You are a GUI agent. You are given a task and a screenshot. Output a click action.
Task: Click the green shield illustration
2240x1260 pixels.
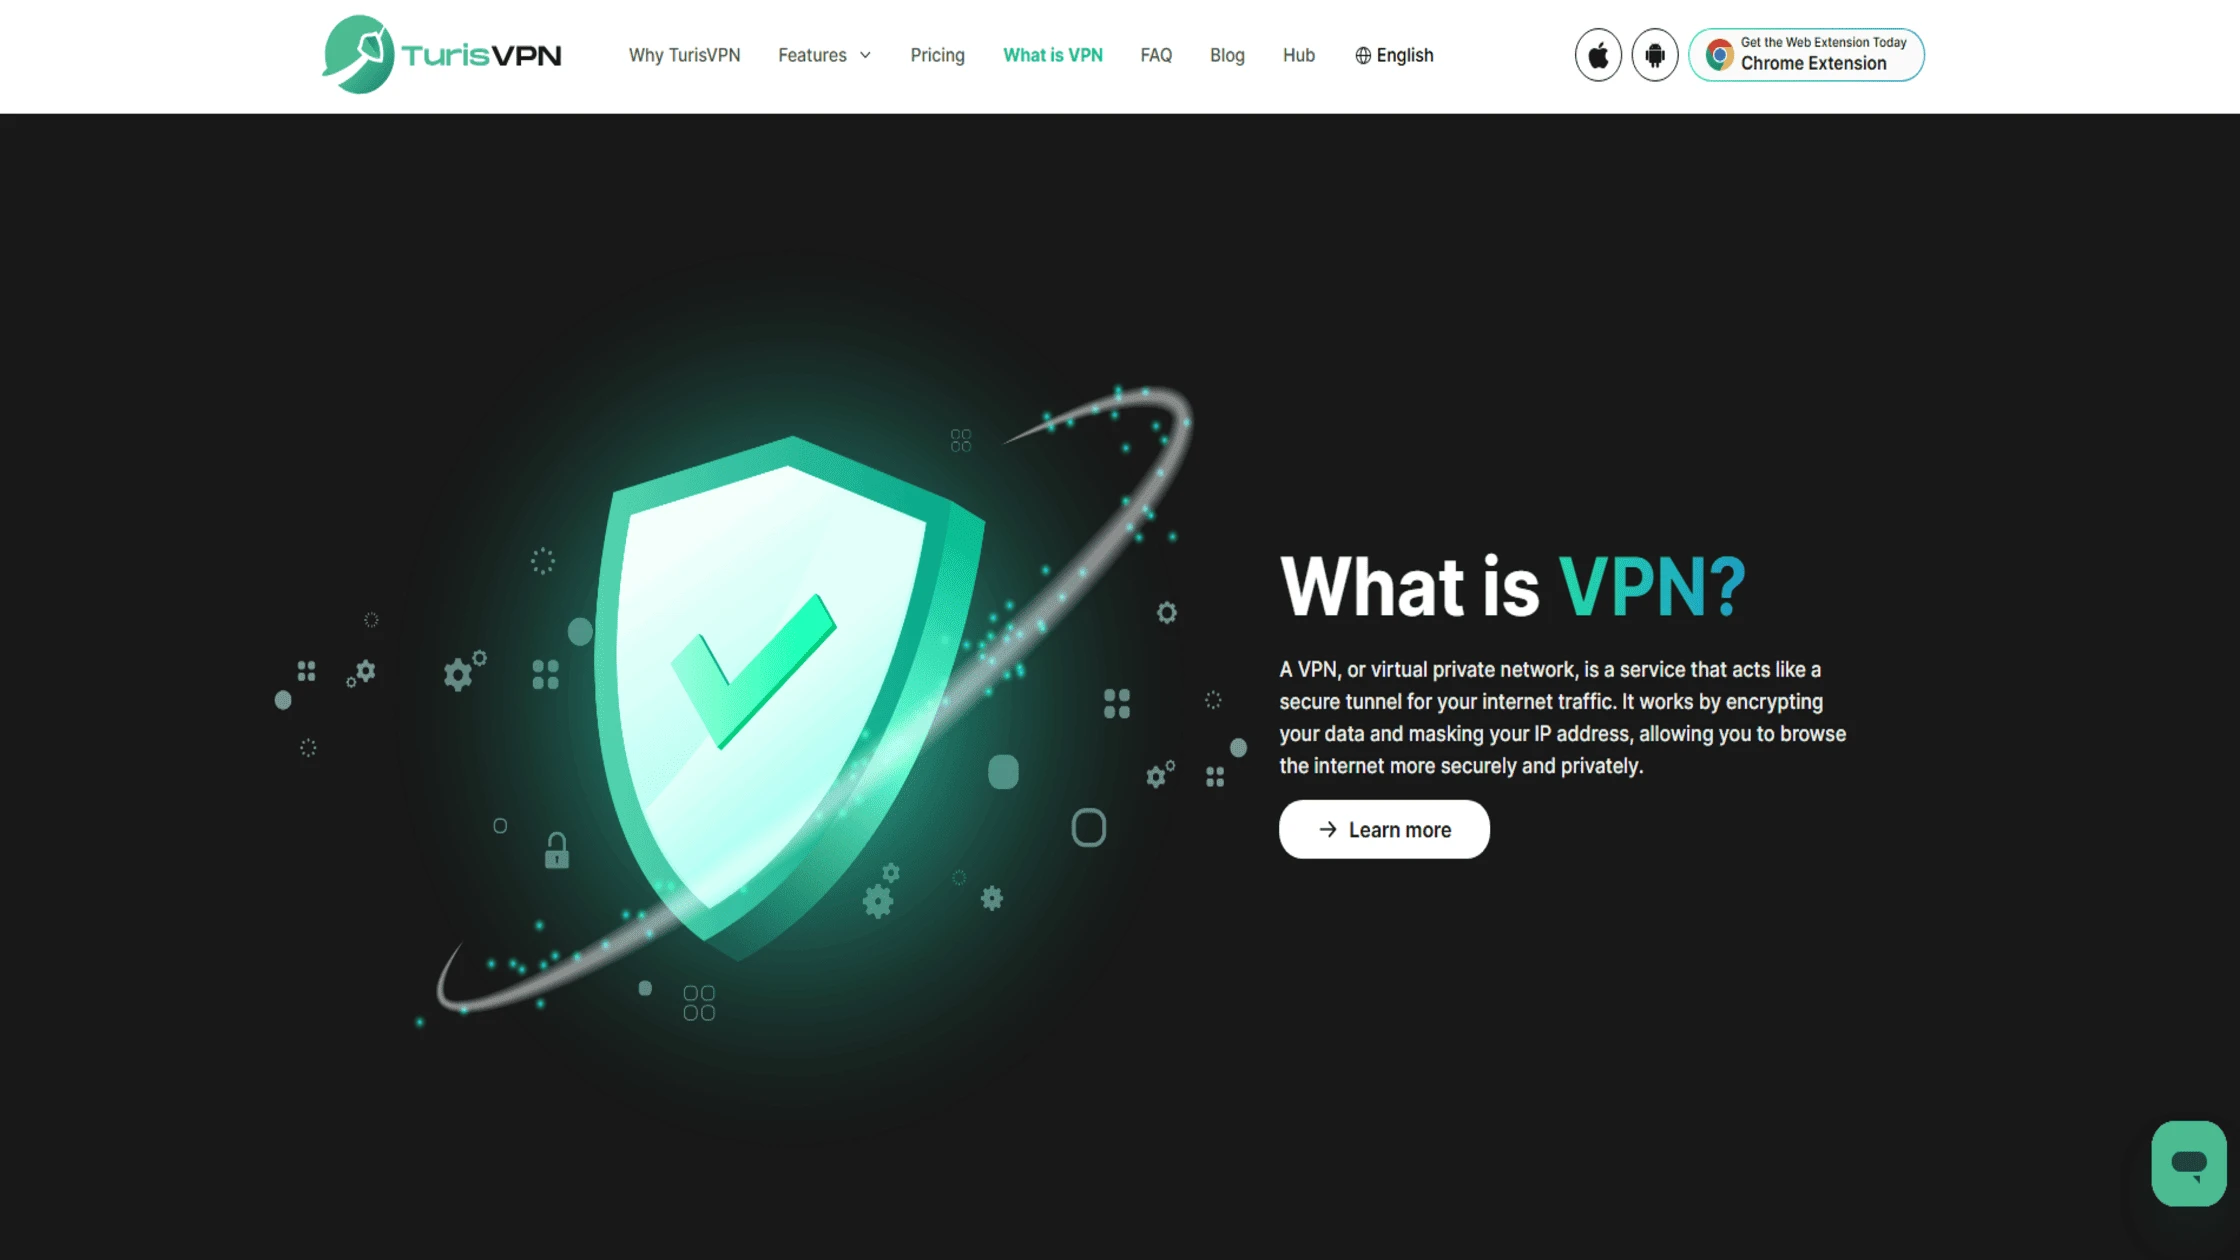(x=790, y=695)
